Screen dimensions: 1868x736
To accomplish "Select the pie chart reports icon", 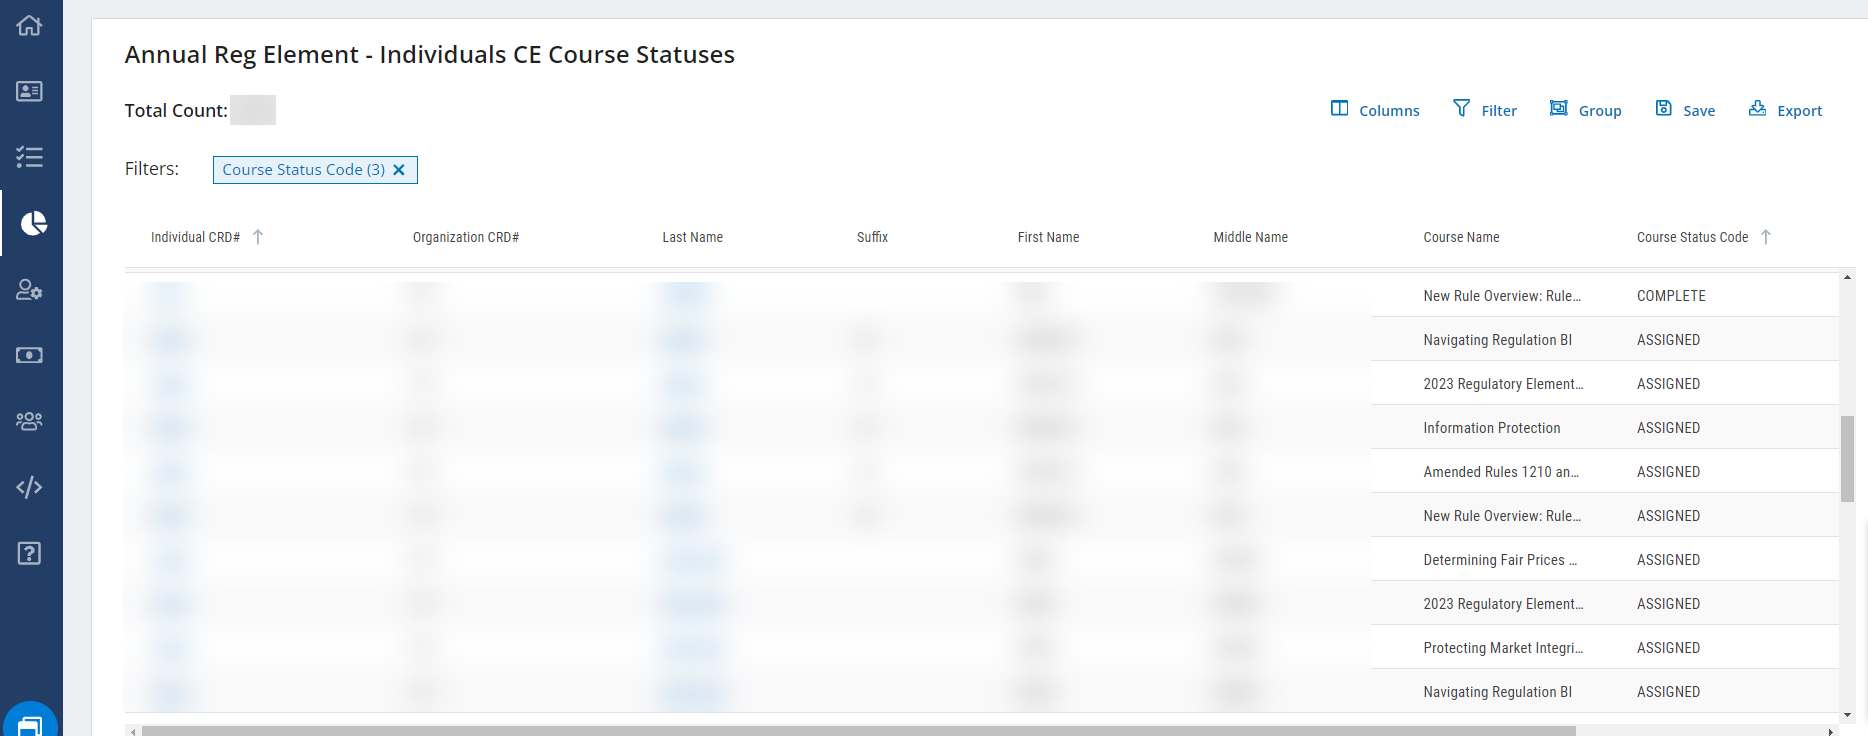I will click(x=33, y=223).
